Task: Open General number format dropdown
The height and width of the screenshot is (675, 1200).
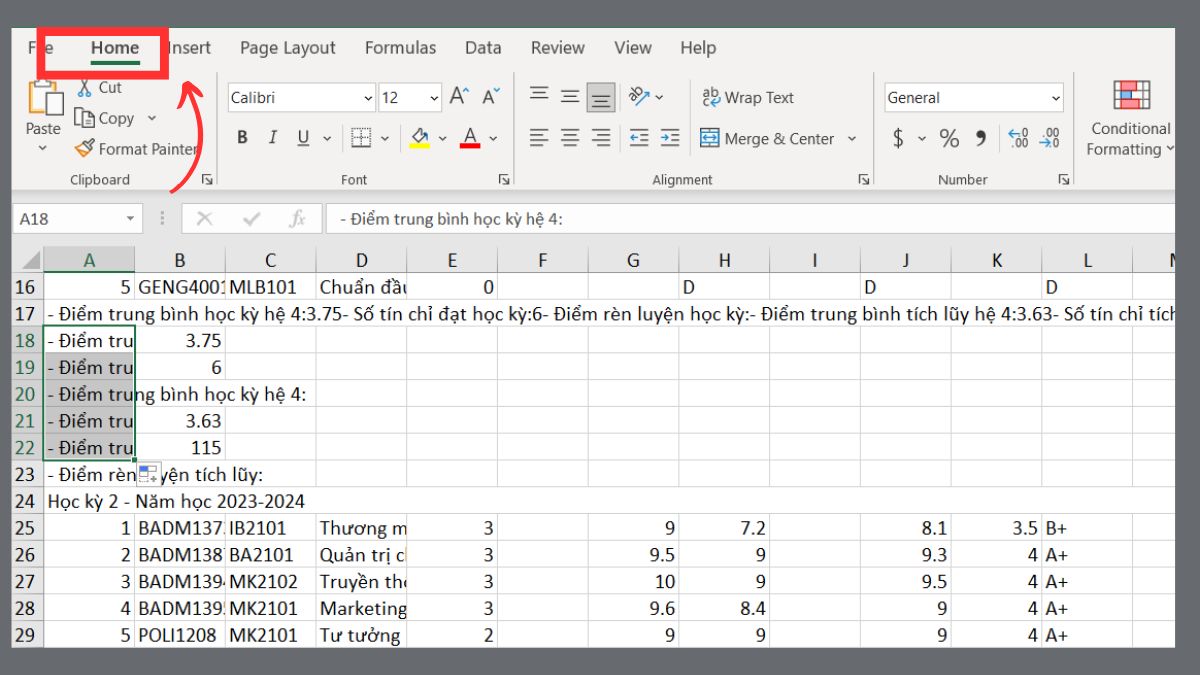Action: (x=1056, y=98)
